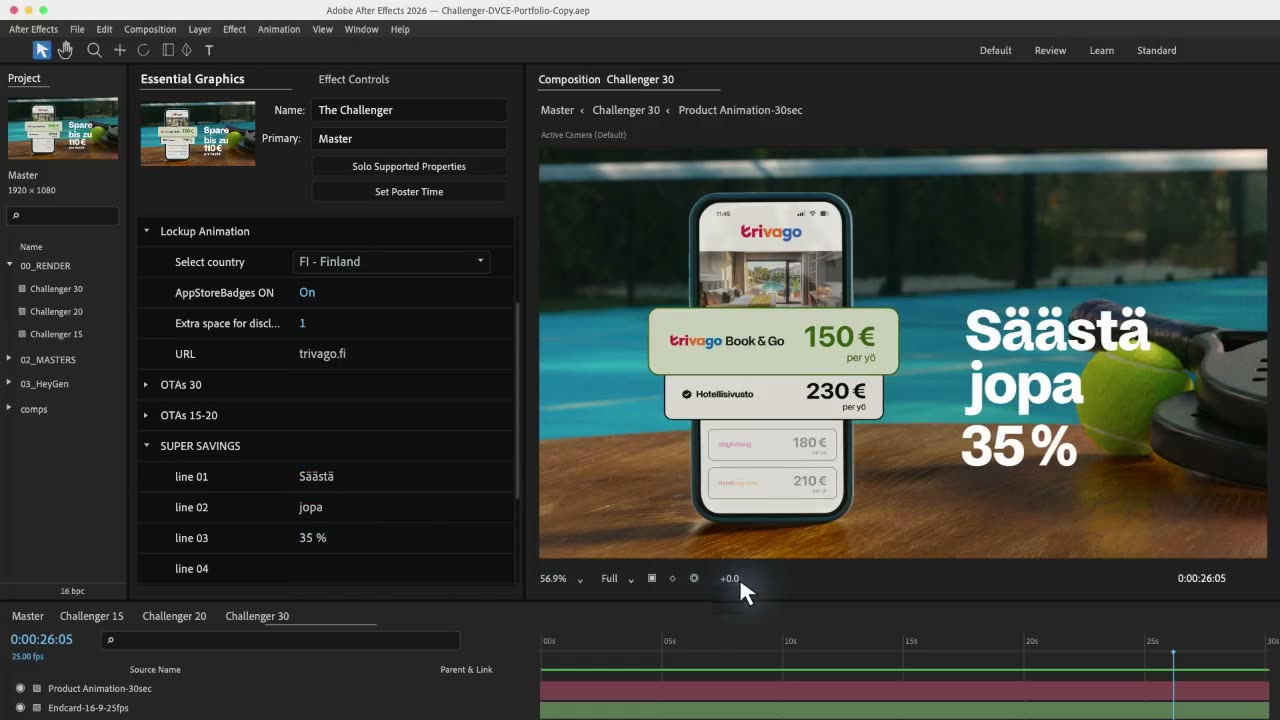The width and height of the screenshot is (1280, 720).
Task: Click the timeline search magnifier icon
Action: click(111, 640)
